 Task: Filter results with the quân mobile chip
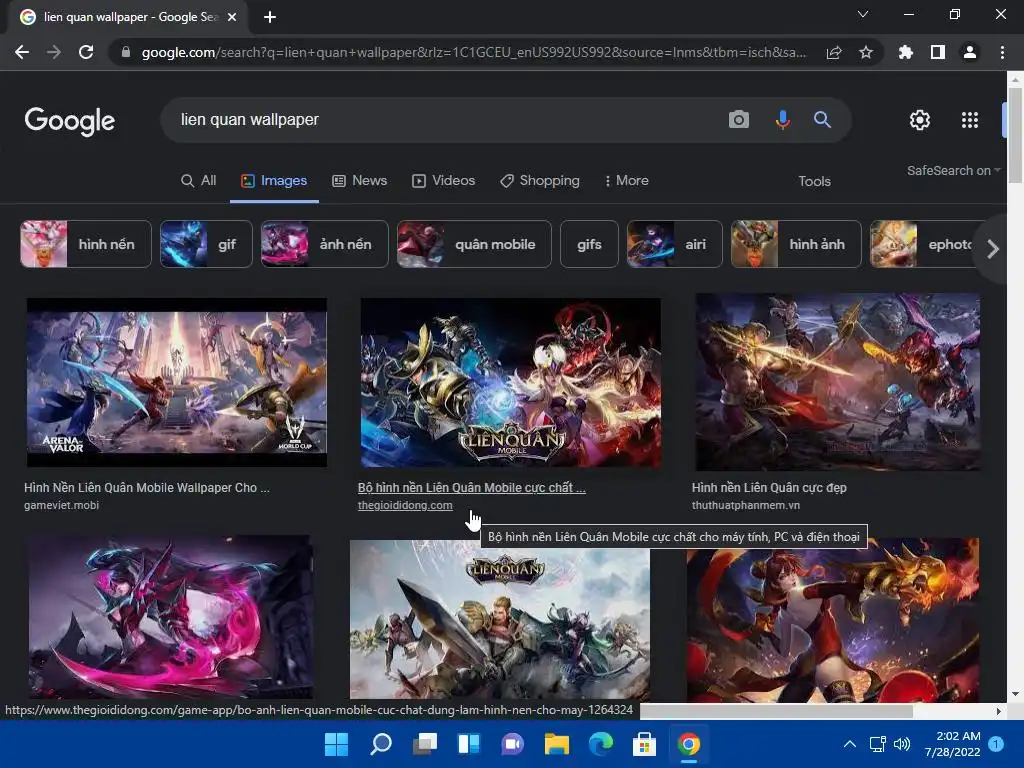pyautogui.click(x=474, y=244)
